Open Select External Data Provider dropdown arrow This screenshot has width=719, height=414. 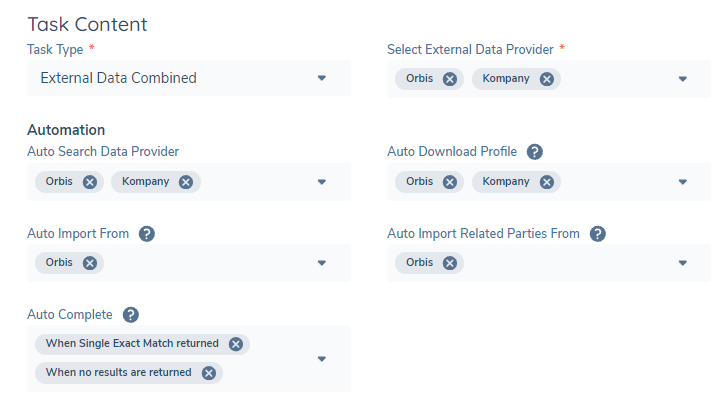(682, 79)
